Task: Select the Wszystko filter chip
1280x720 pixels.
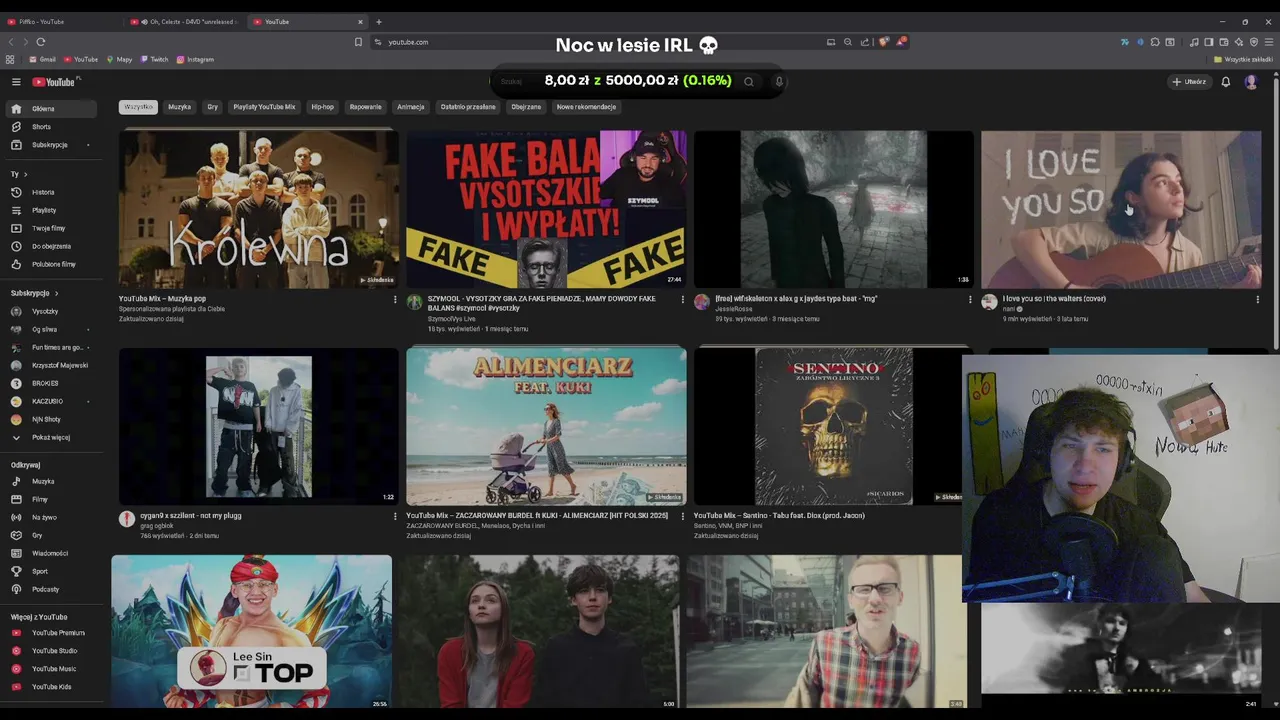Action: (138, 107)
